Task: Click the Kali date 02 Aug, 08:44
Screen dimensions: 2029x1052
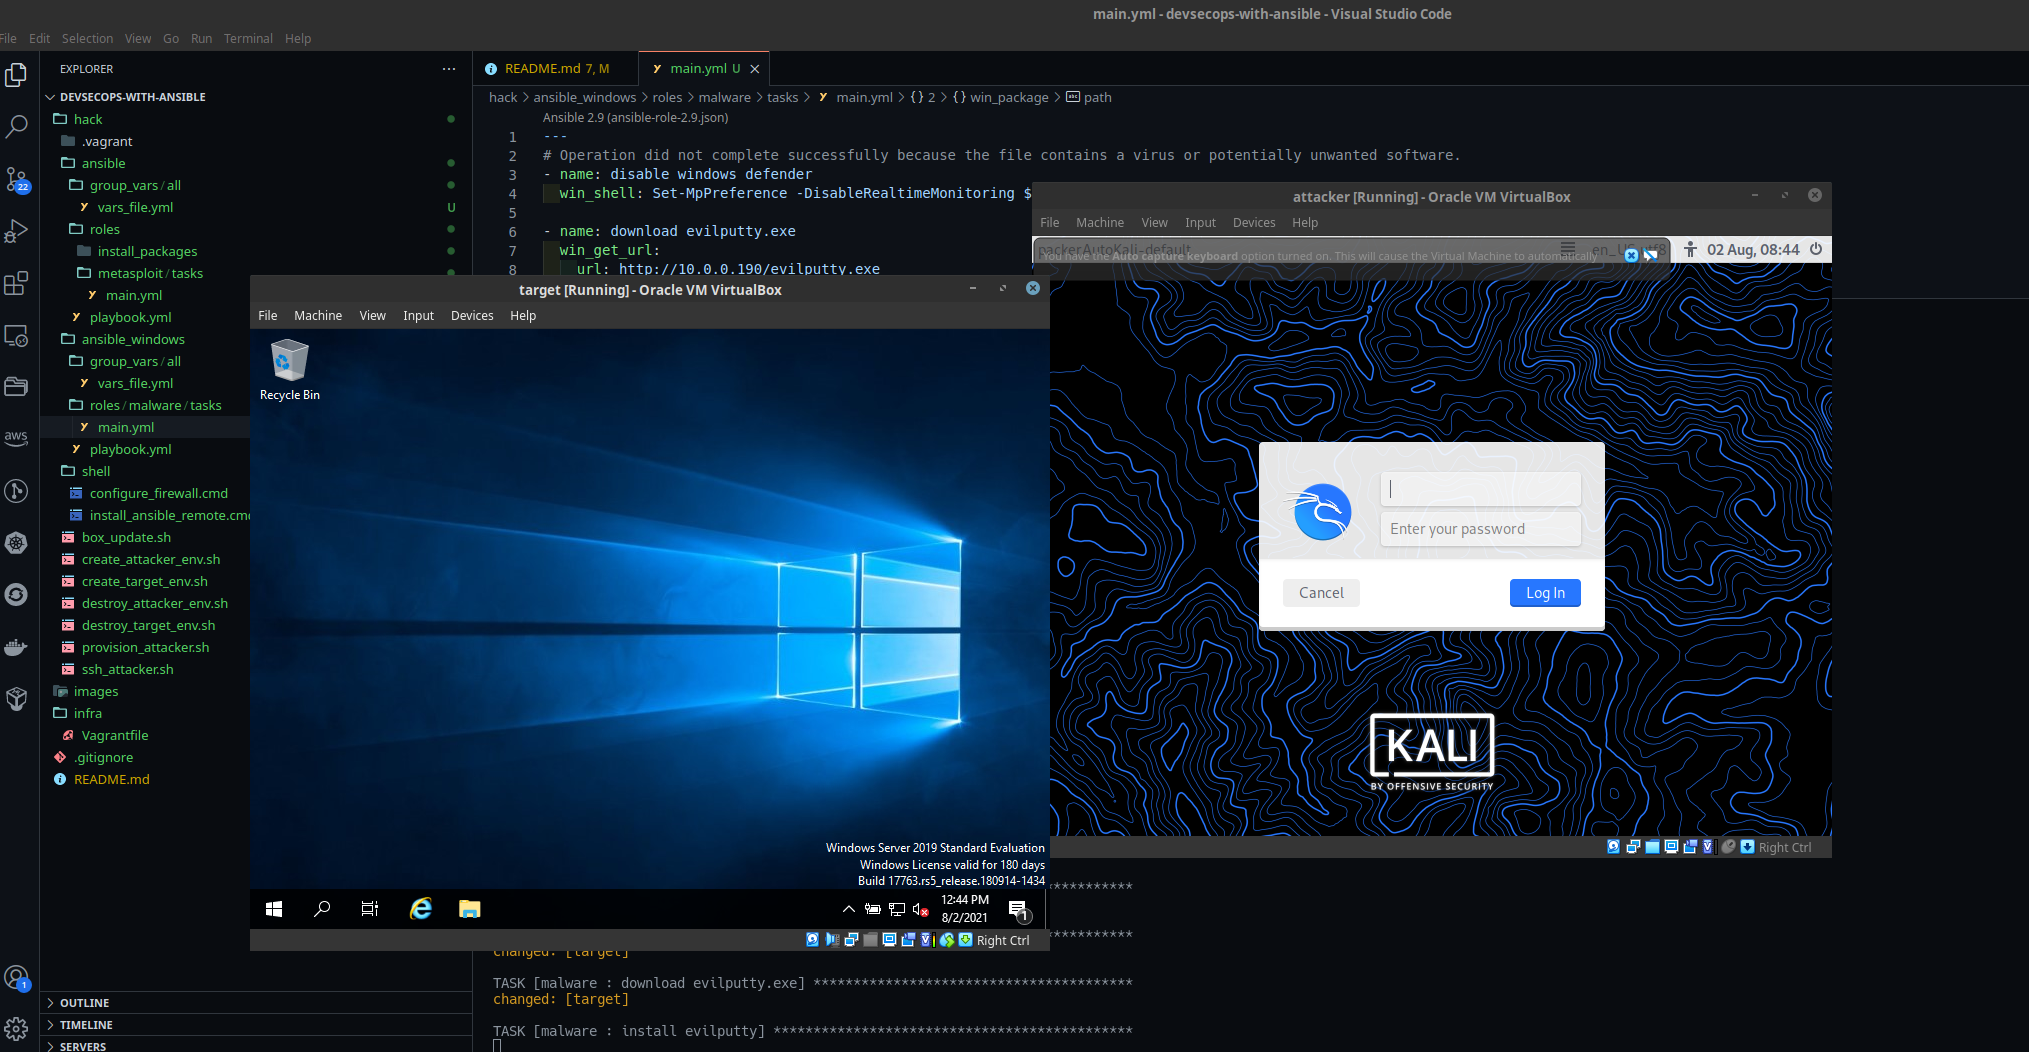Action: click(x=1753, y=249)
